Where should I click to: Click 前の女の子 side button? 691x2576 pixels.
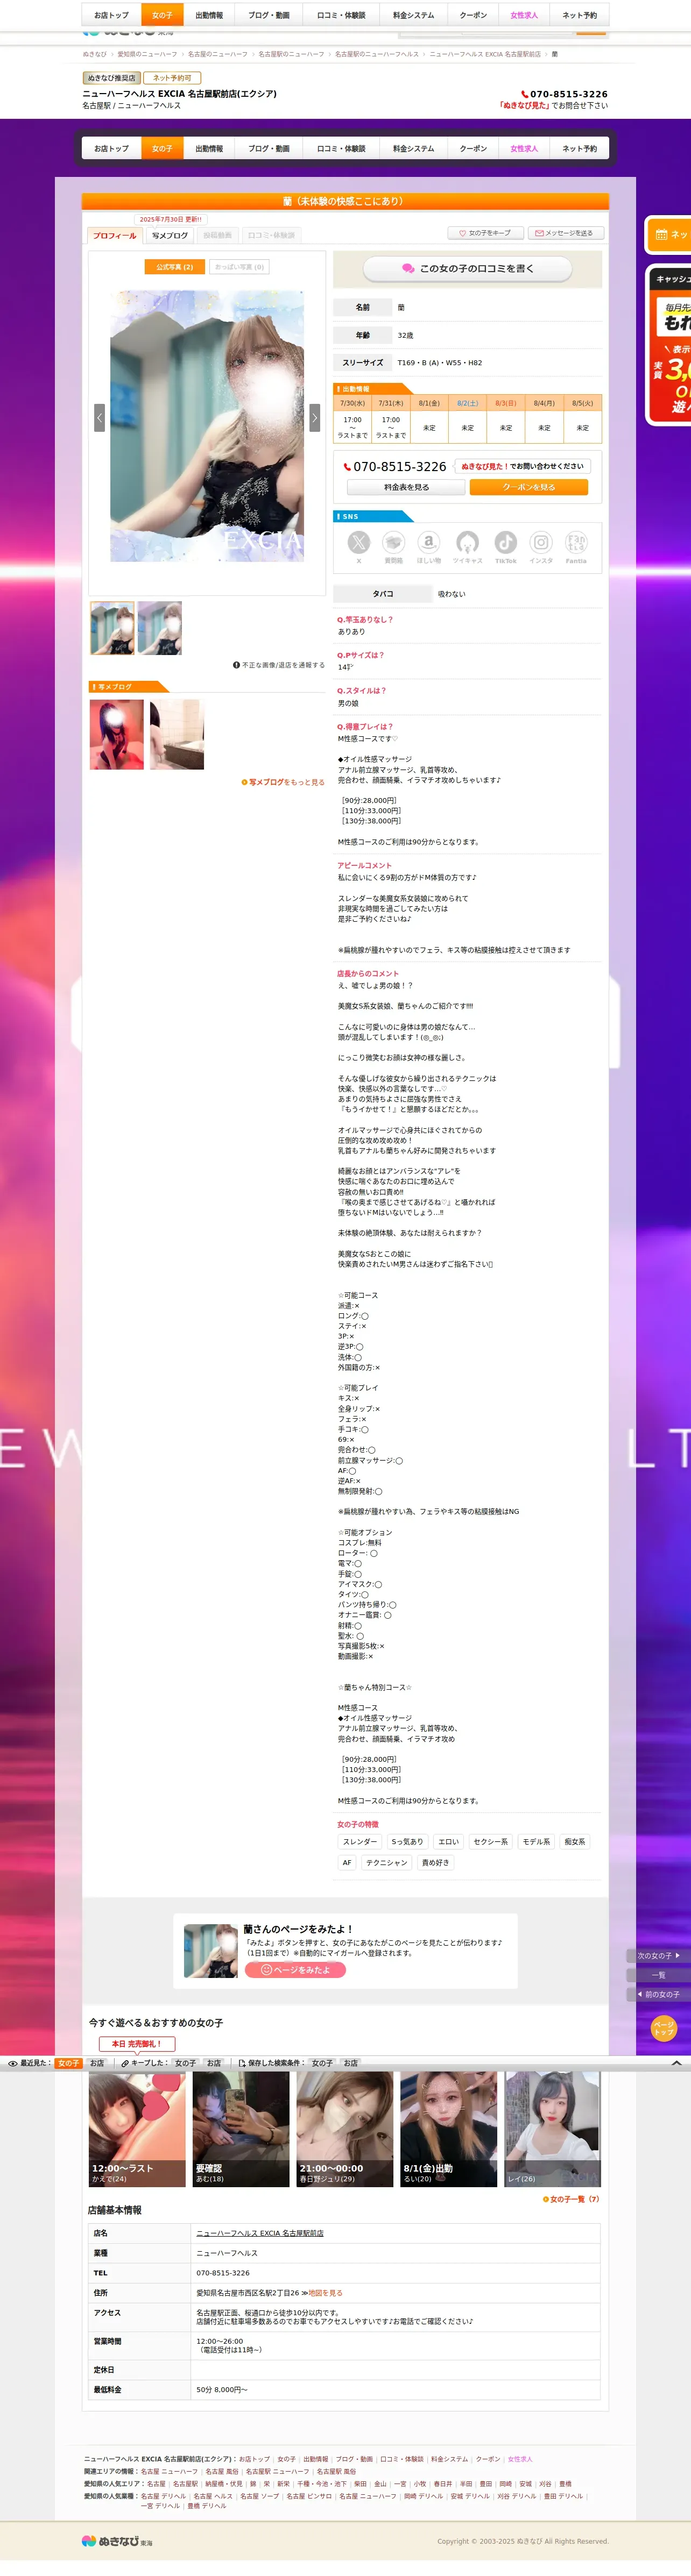tap(659, 1994)
